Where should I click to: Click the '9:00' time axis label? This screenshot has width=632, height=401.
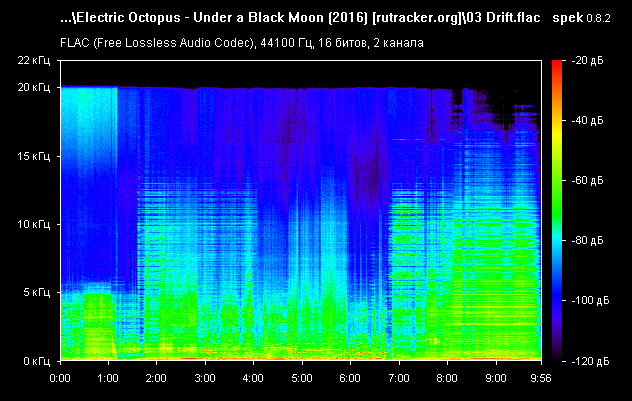(x=495, y=378)
